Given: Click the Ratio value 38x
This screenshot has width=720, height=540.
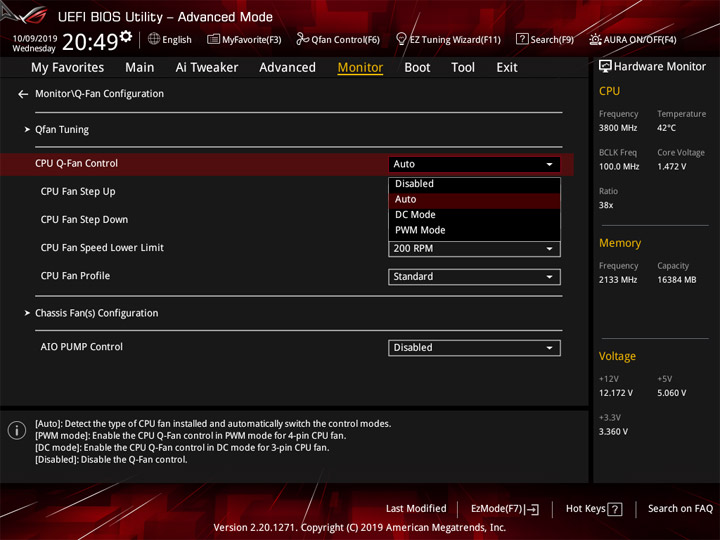Looking at the screenshot, I should coord(606,205).
